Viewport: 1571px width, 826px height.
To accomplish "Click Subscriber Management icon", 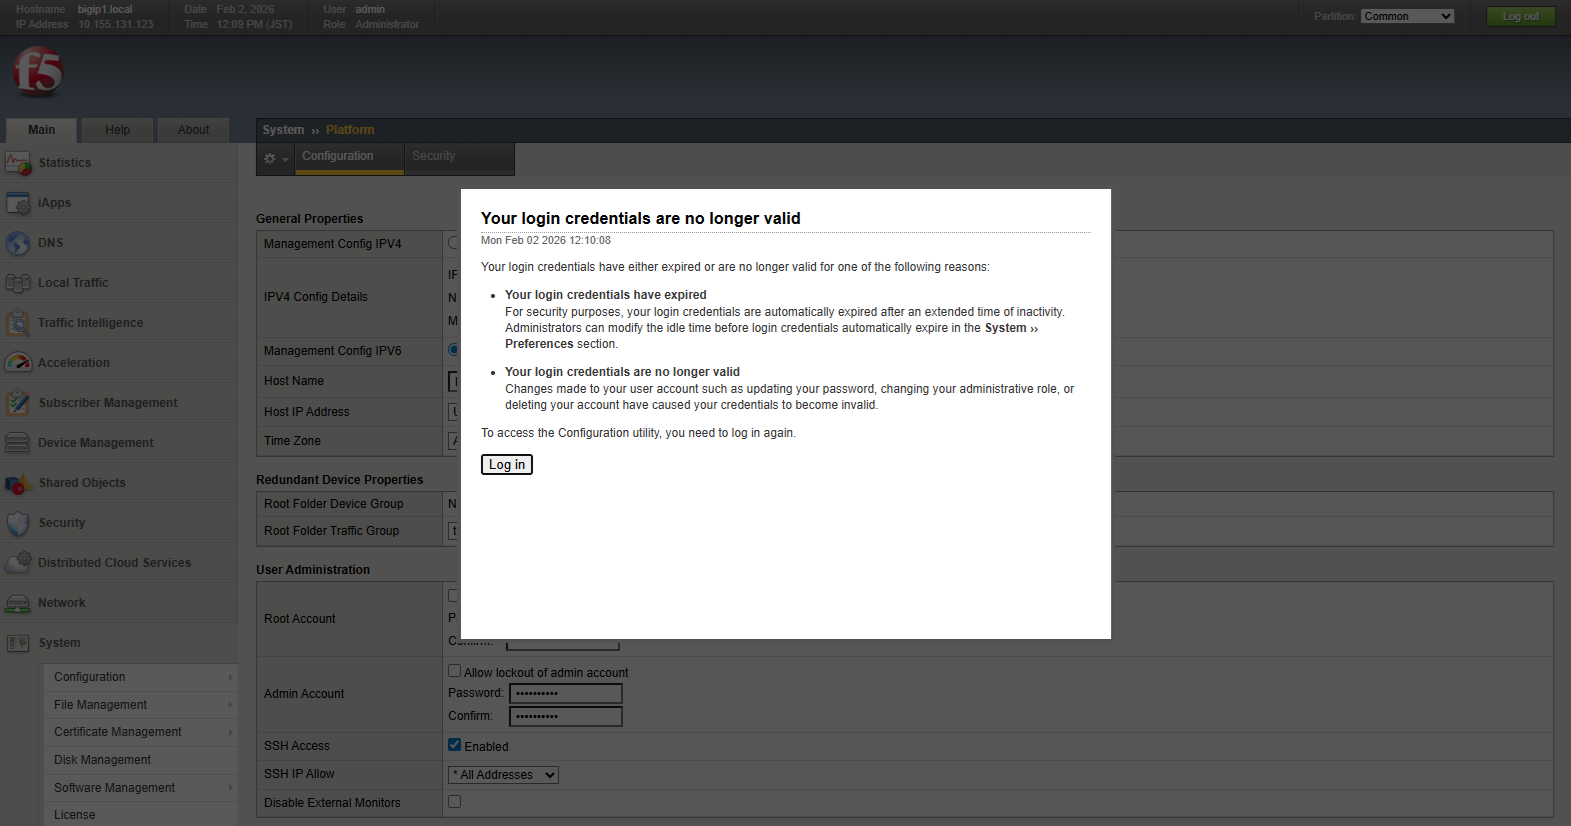I will [x=18, y=403].
